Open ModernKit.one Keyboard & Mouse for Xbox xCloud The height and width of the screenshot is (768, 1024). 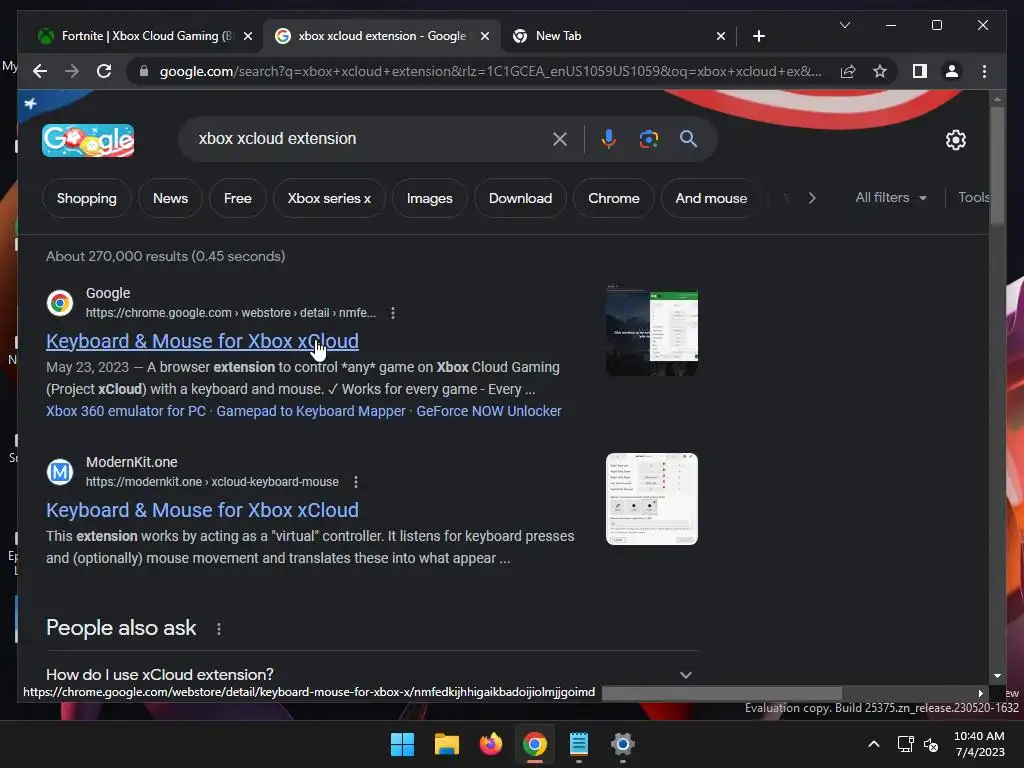tap(202, 510)
